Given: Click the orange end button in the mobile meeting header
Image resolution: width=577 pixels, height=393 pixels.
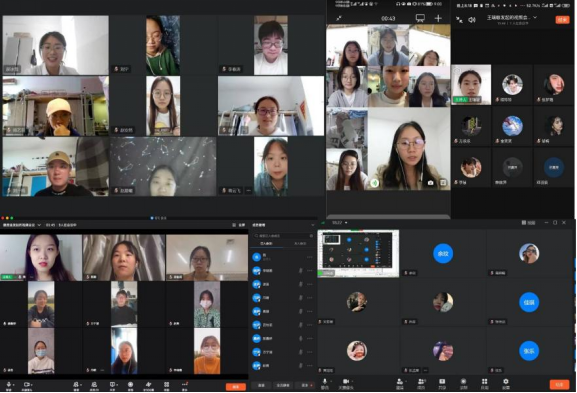Looking at the screenshot, I should (562, 20).
